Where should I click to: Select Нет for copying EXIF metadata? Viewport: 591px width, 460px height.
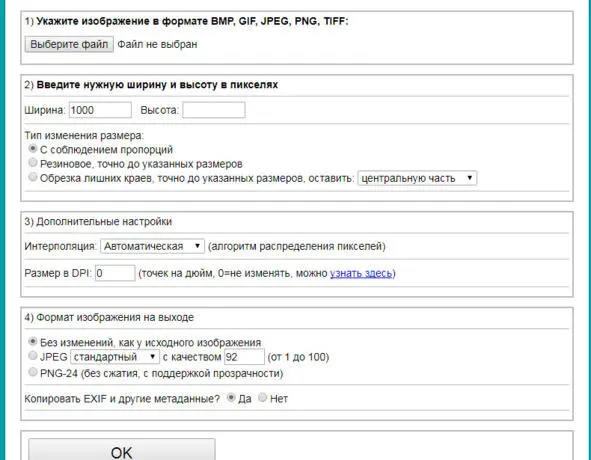click(262, 397)
